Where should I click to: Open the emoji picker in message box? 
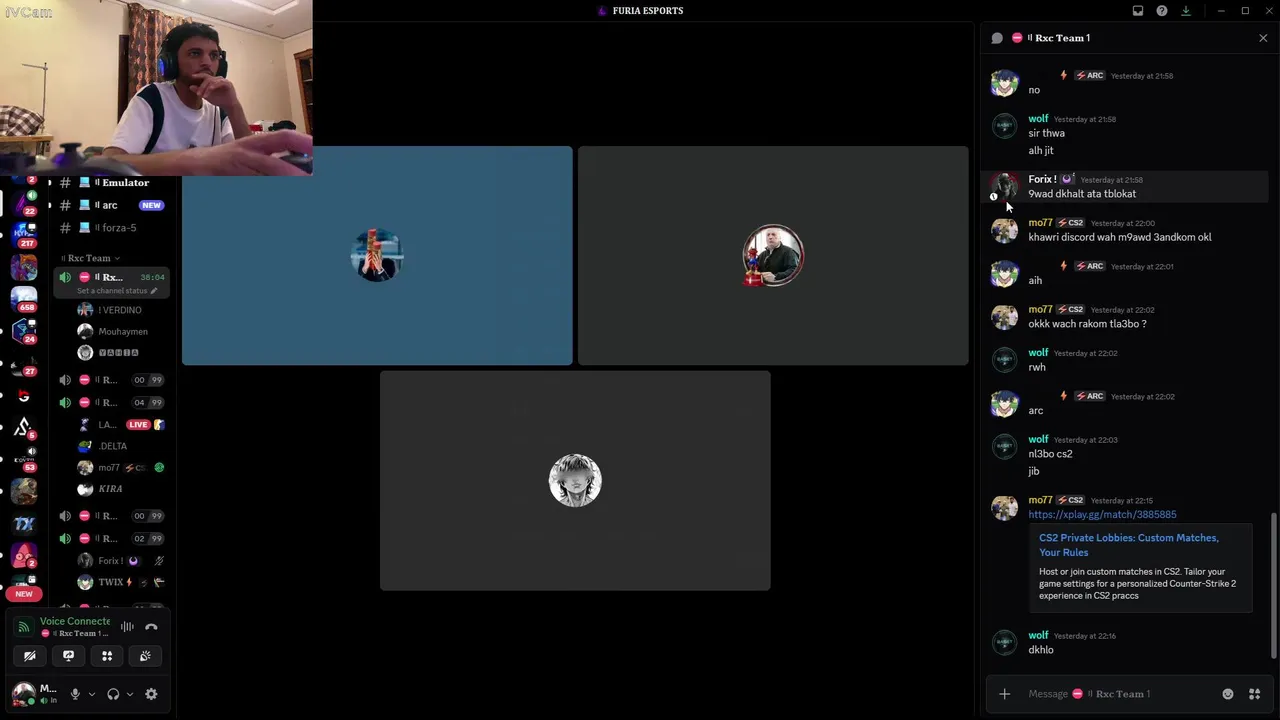coord(1228,694)
